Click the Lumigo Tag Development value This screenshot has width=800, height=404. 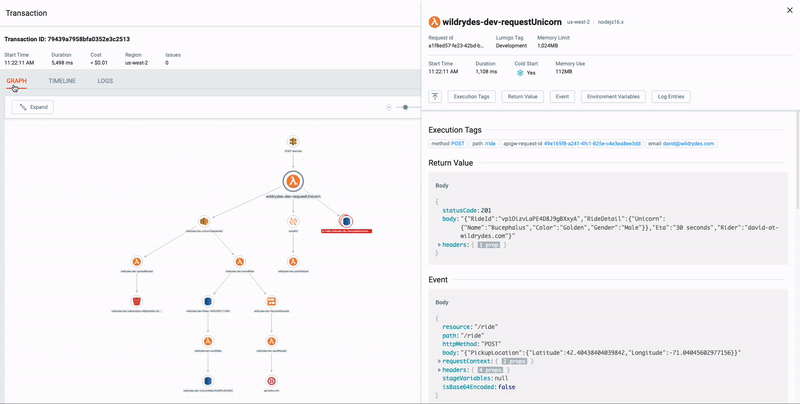point(511,45)
